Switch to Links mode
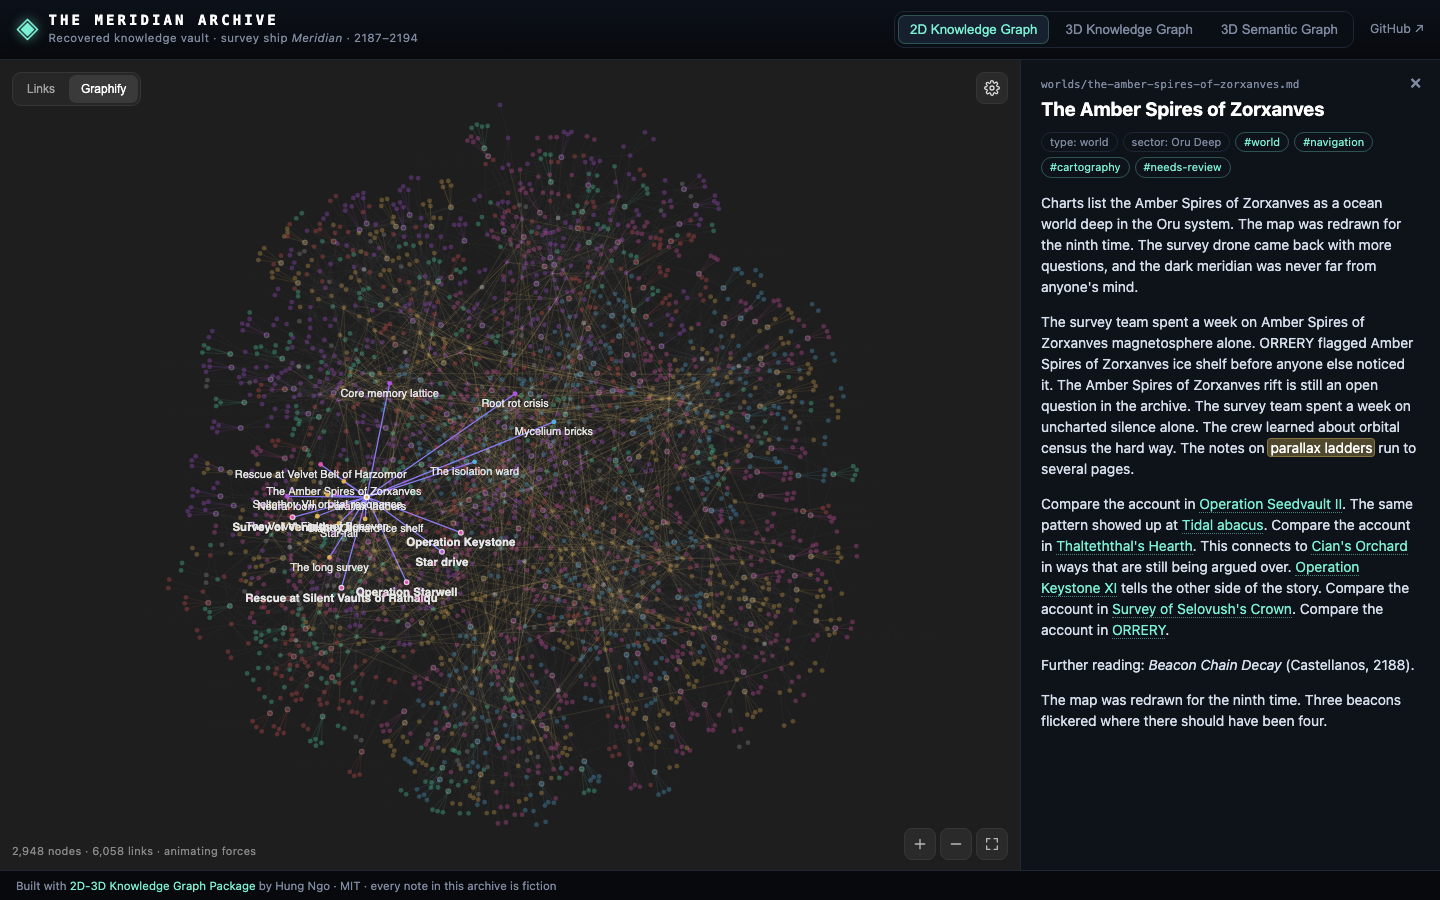 pyautogui.click(x=41, y=89)
